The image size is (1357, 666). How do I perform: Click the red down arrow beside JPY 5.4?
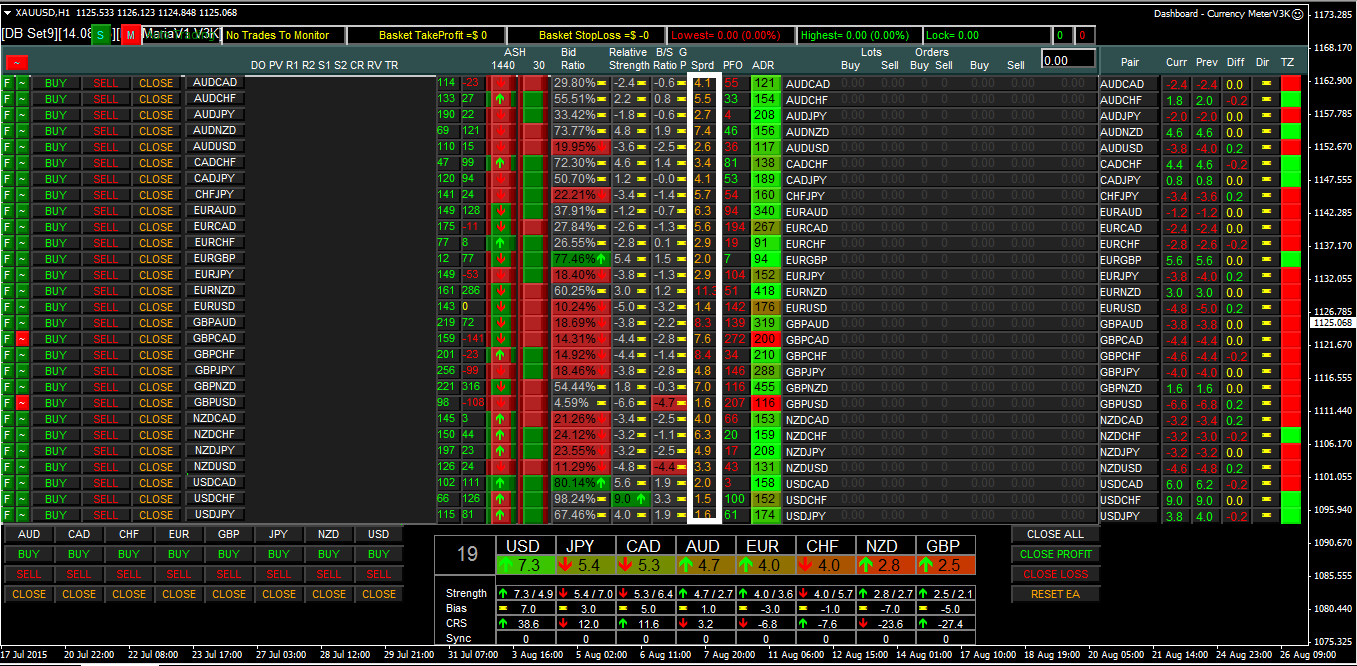567,565
